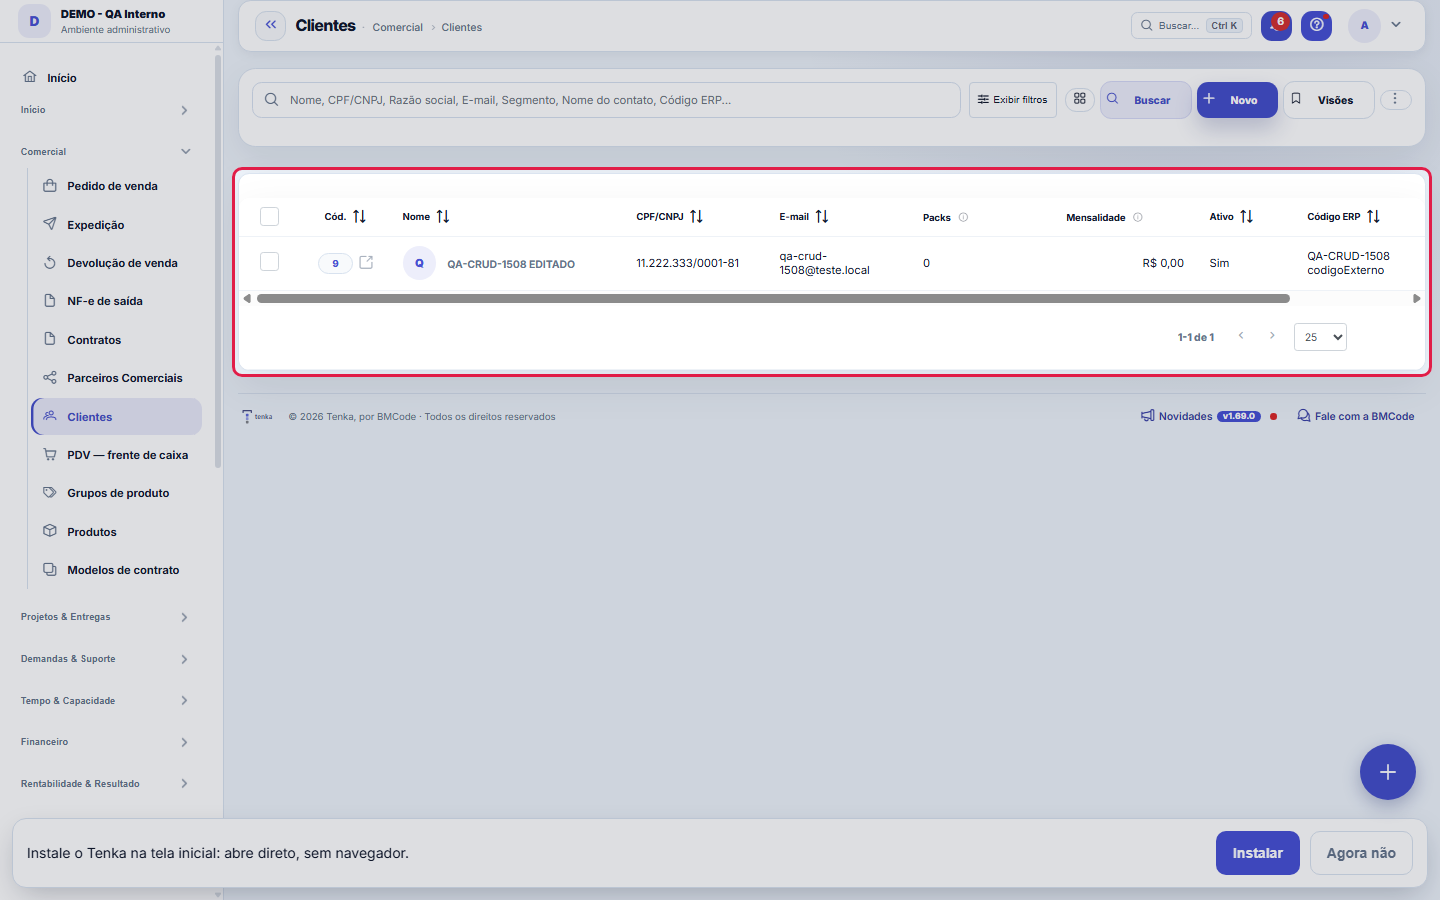Open the account dropdown chevron
Viewport: 1440px width, 900px height.
[x=1396, y=25]
